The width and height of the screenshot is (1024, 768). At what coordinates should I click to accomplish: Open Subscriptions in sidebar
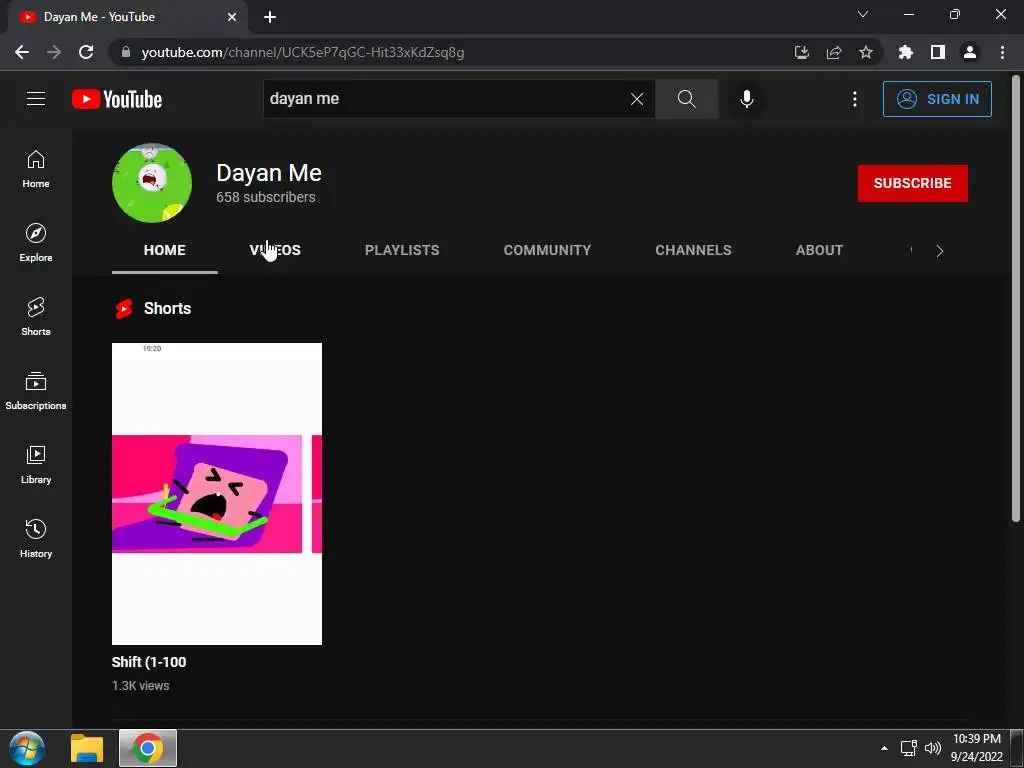click(x=36, y=391)
